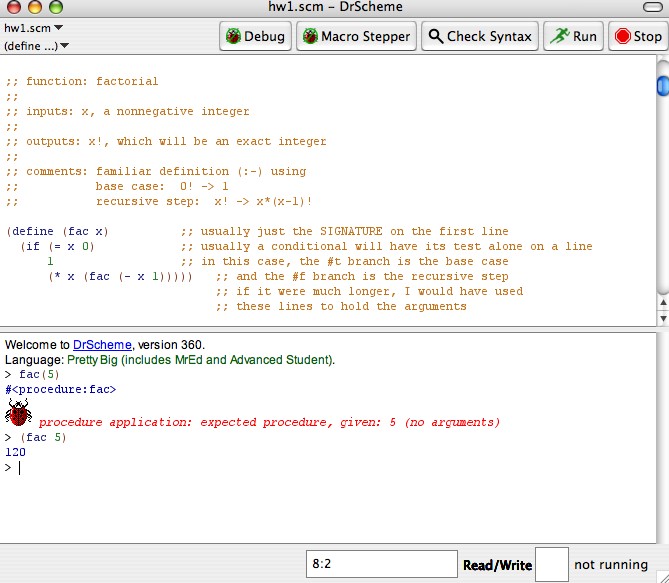Toggle the Read/Write status label
Viewport: 669px width, 583px height.
[x=497, y=565]
